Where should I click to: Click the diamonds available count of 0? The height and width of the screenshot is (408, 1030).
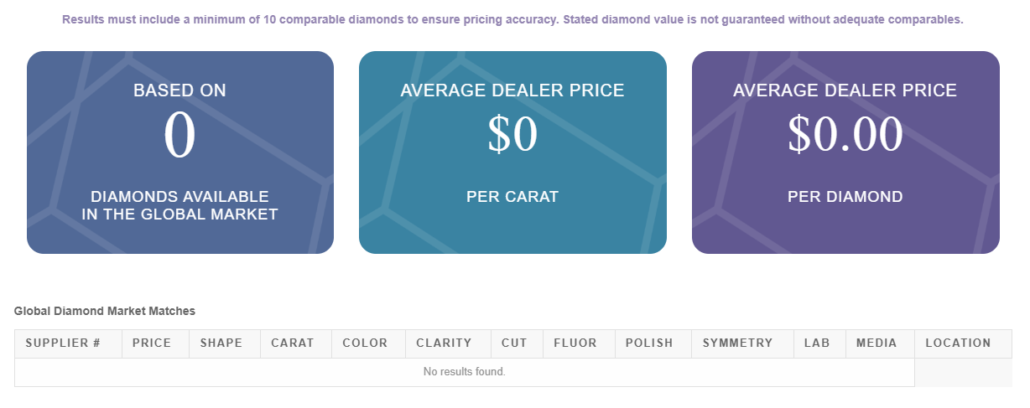tap(179, 136)
